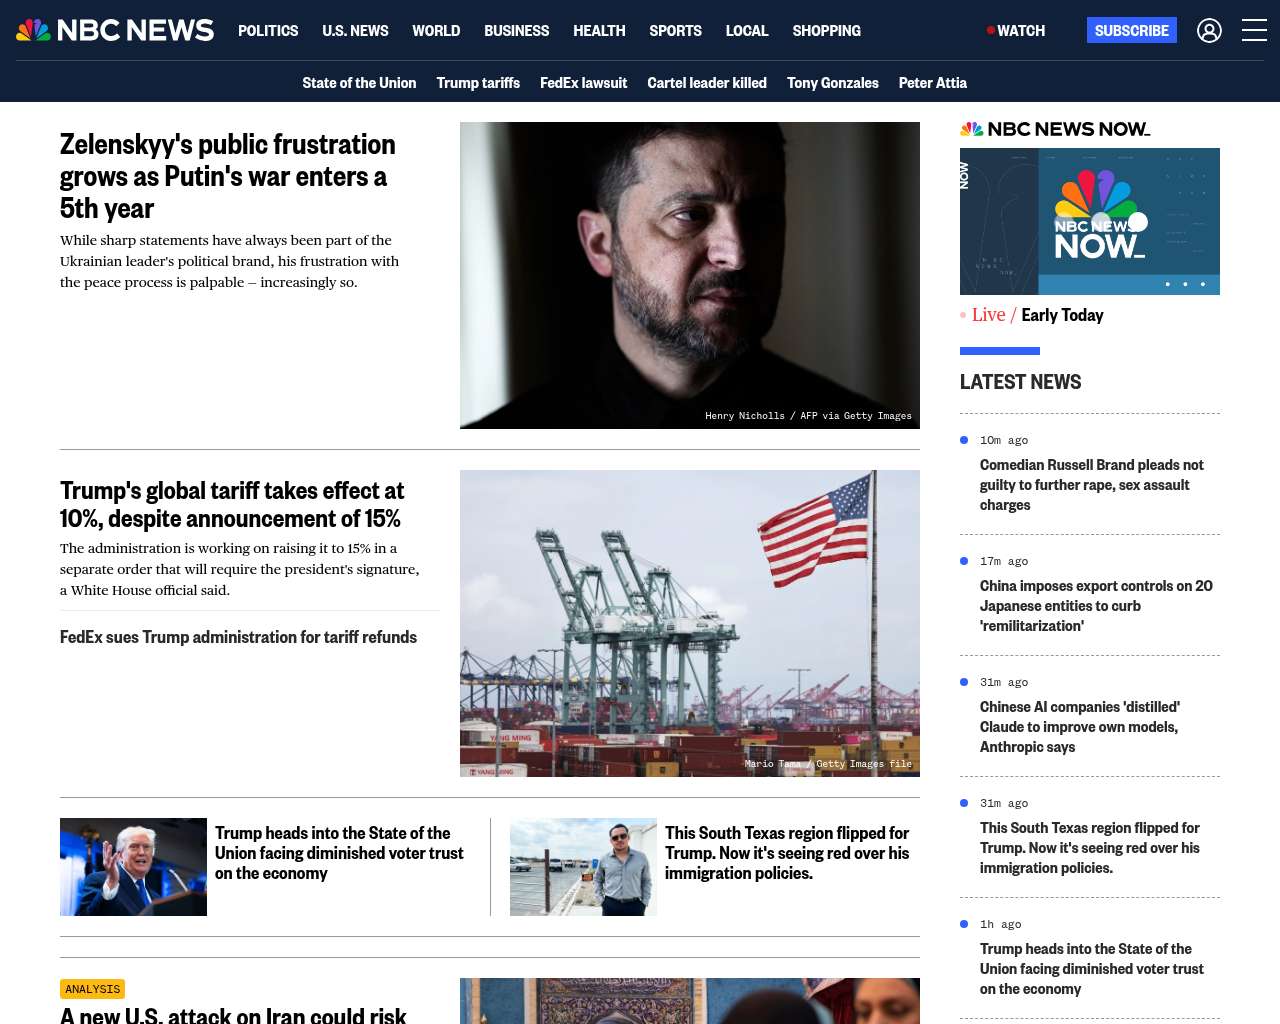Click Zelenskyy story summary paragraph
The height and width of the screenshot is (1024, 1280).
[x=229, y=261]
